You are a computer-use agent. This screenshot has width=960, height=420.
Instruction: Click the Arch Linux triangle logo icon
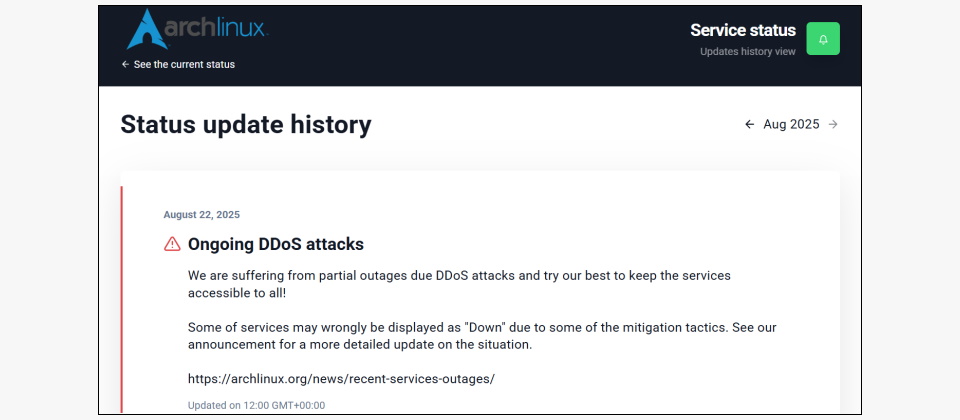(x=144, y=29)
